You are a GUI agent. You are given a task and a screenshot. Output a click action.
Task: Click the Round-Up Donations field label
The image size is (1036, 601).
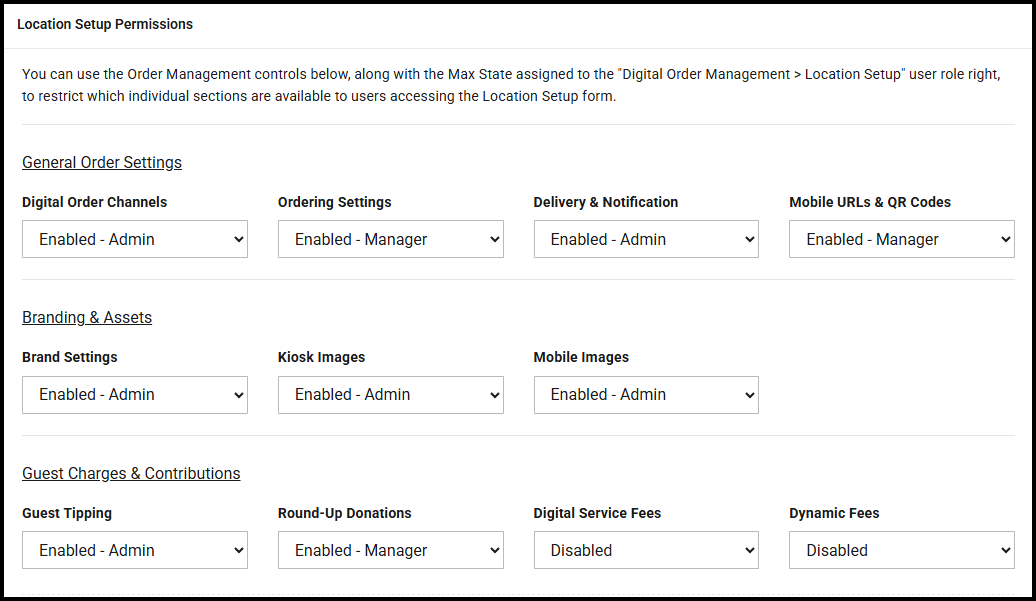pyautogui.click(x=344, y=513)
